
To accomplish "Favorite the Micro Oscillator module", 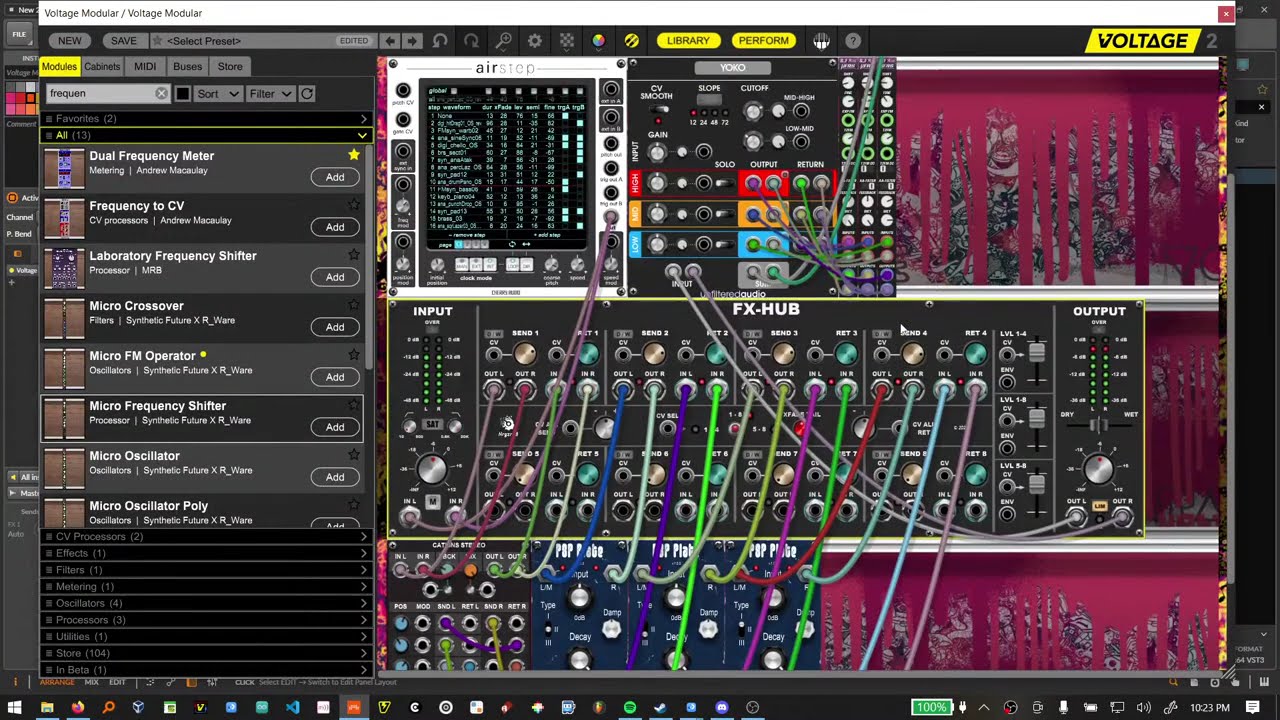I will tap(353, 455).
